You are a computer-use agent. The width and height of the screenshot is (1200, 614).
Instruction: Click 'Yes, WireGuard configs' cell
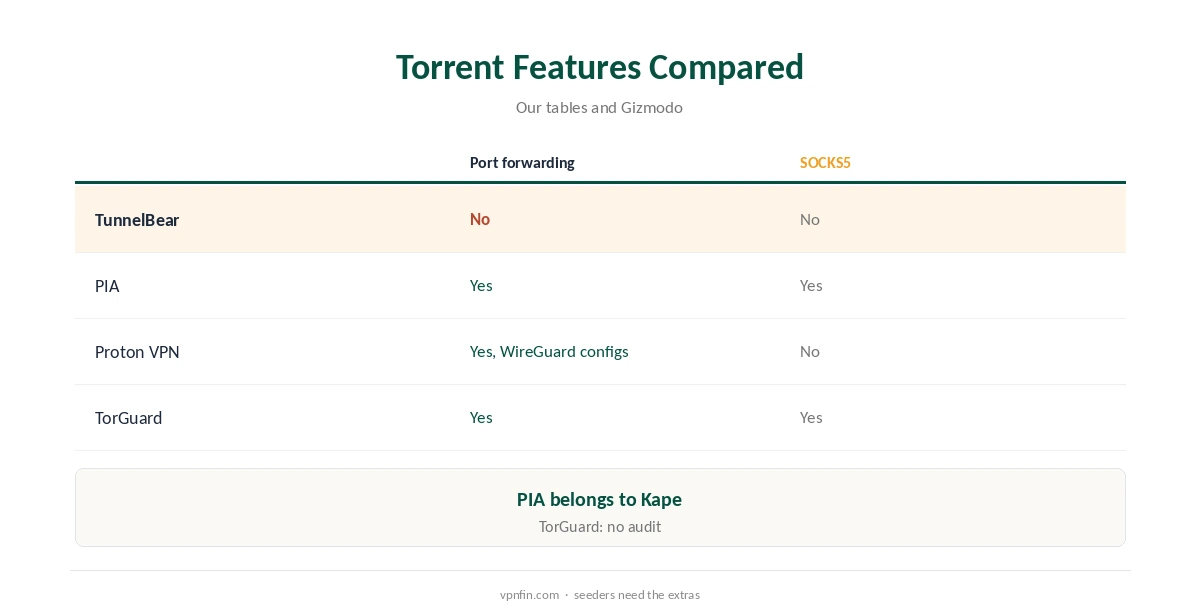[549, 351]
